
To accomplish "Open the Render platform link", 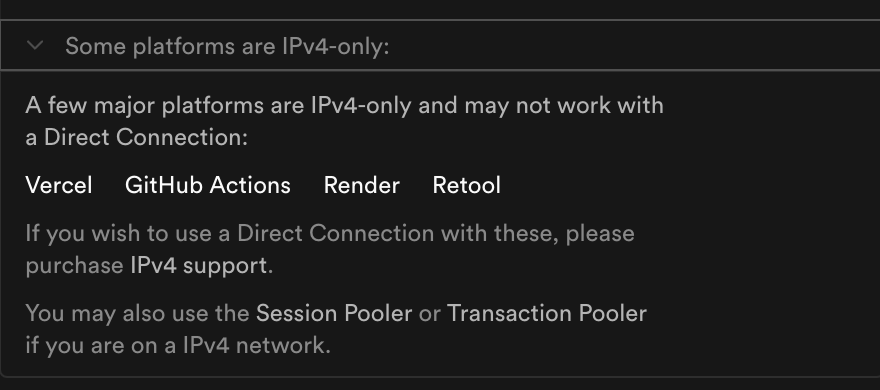I will [361, 185].
